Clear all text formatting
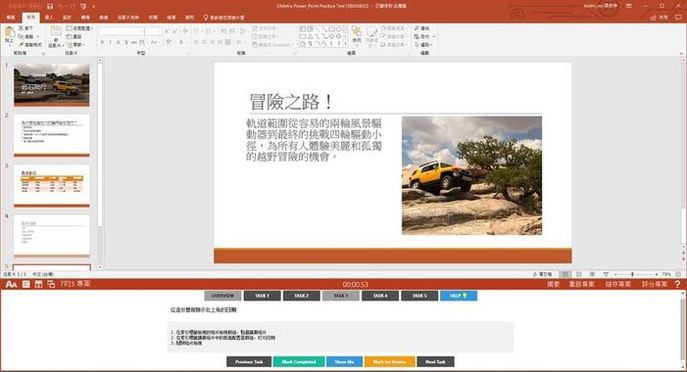The width and height of the screenshot is (687, 372). click(185, 32)
